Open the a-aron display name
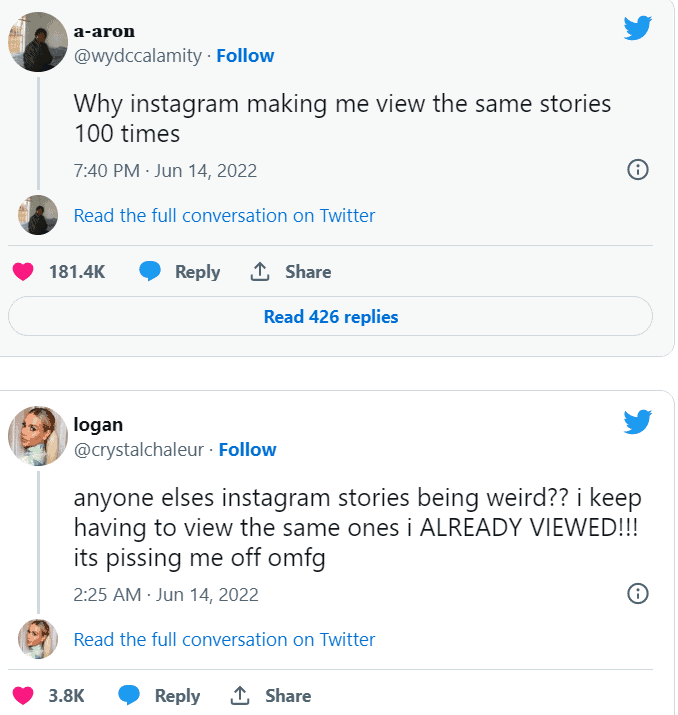Screen dimensions: 678x715 (104, 31)
